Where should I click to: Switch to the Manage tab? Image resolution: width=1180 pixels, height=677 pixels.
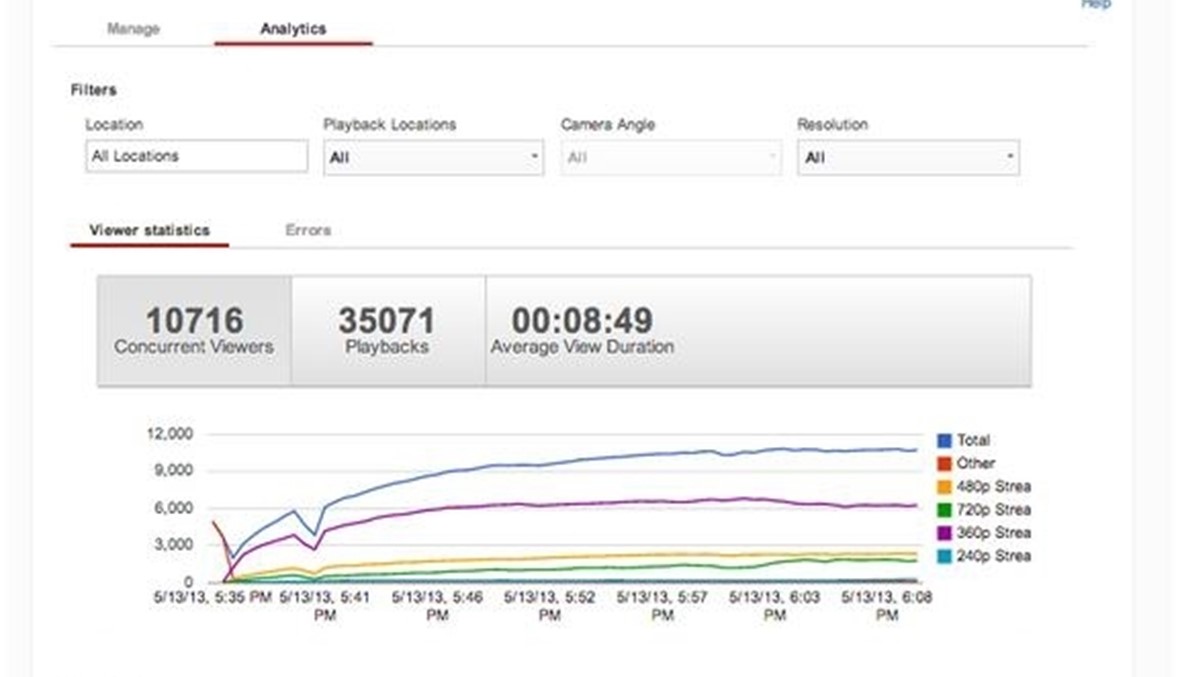point(133,29)
